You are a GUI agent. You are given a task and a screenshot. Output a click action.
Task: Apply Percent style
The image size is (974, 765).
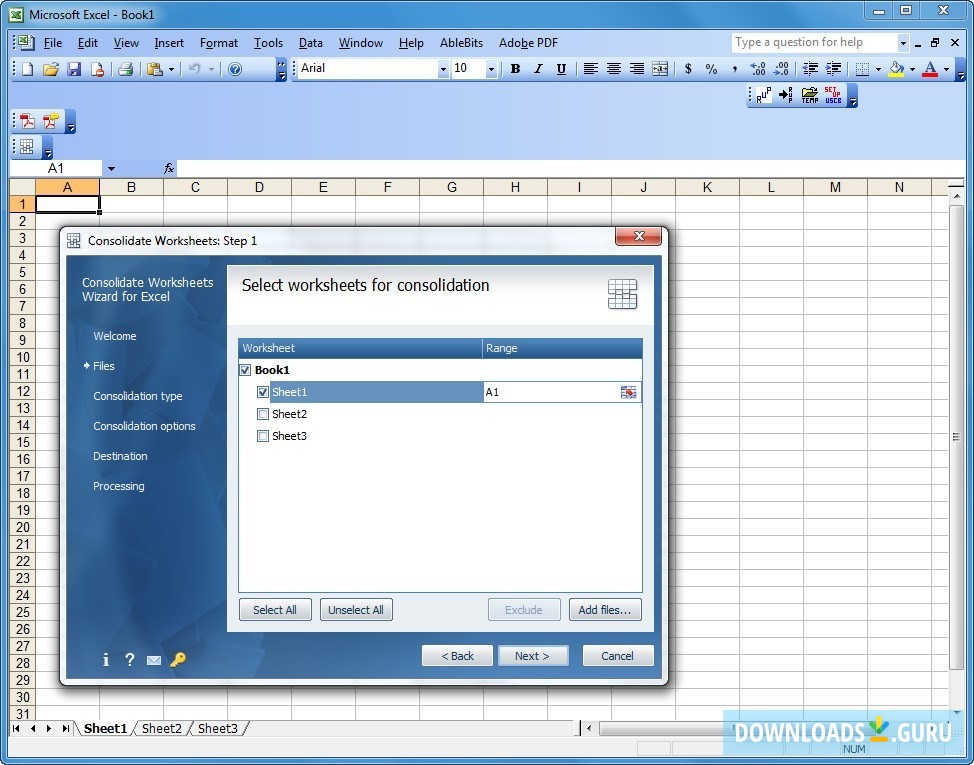[x=711, y=69]
